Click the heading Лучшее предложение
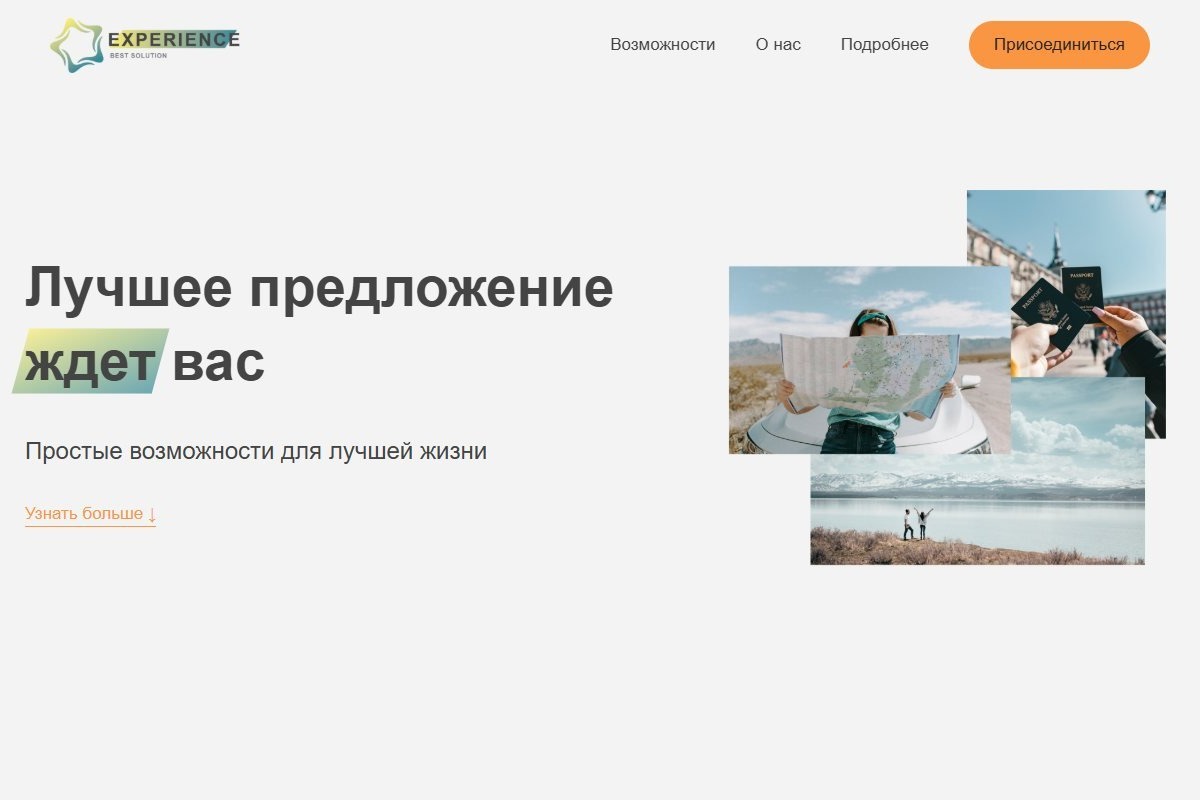 tap(319, 288)
